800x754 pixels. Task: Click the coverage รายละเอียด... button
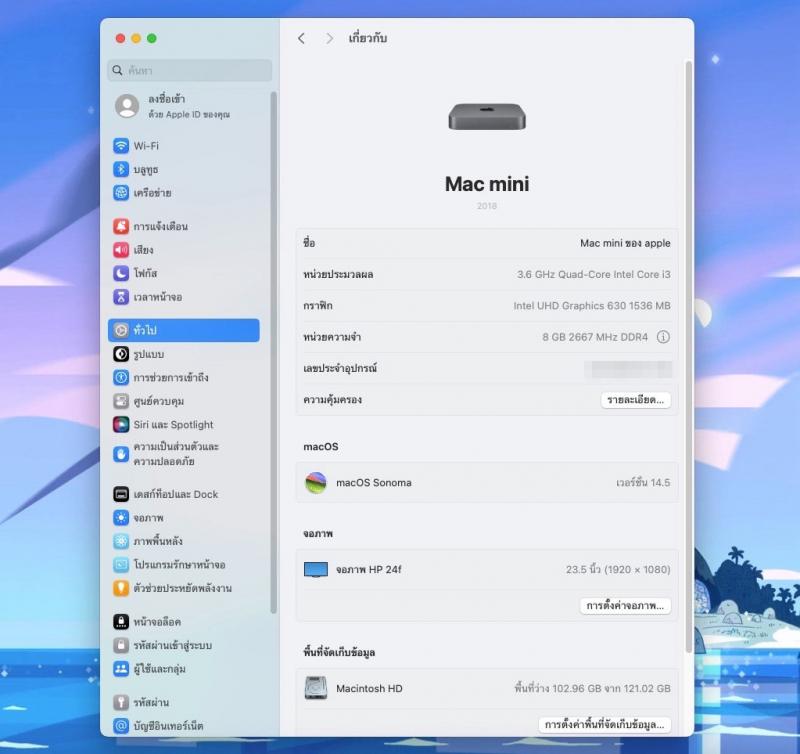[636, 400]
